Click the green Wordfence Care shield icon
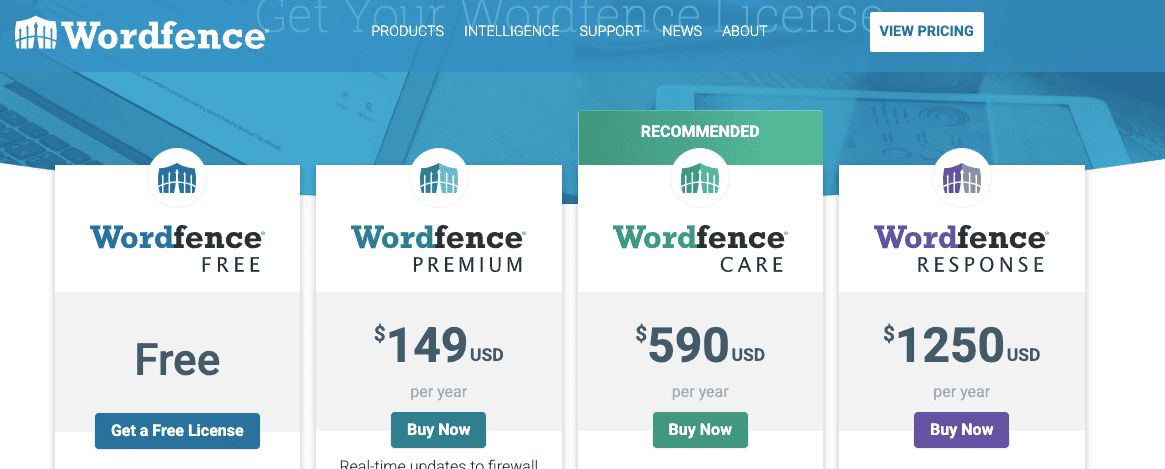The height and width of the screenshot is (469, 1165). click(700, 179)
